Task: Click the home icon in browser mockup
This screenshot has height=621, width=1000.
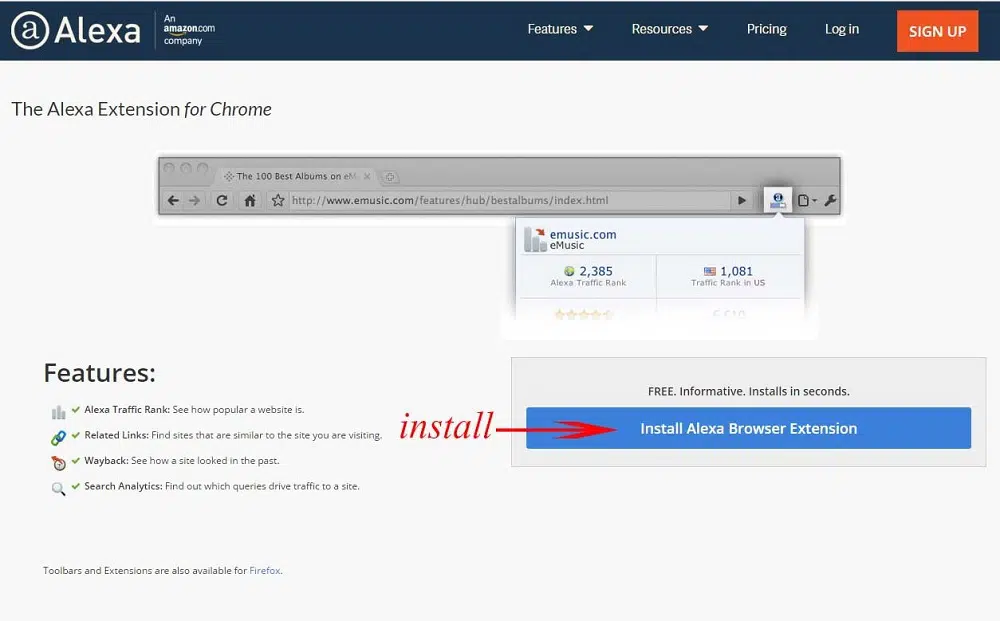Action: tap(250, 201)
